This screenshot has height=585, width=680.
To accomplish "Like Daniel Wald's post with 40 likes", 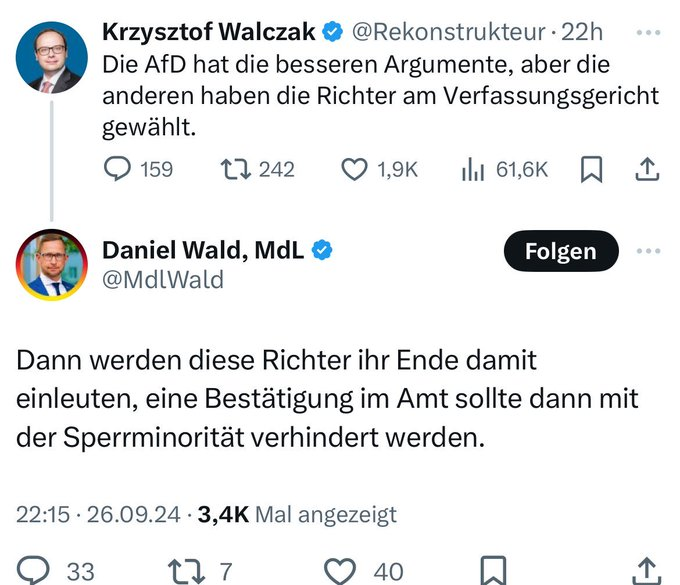I will click(x=340, y=571).
